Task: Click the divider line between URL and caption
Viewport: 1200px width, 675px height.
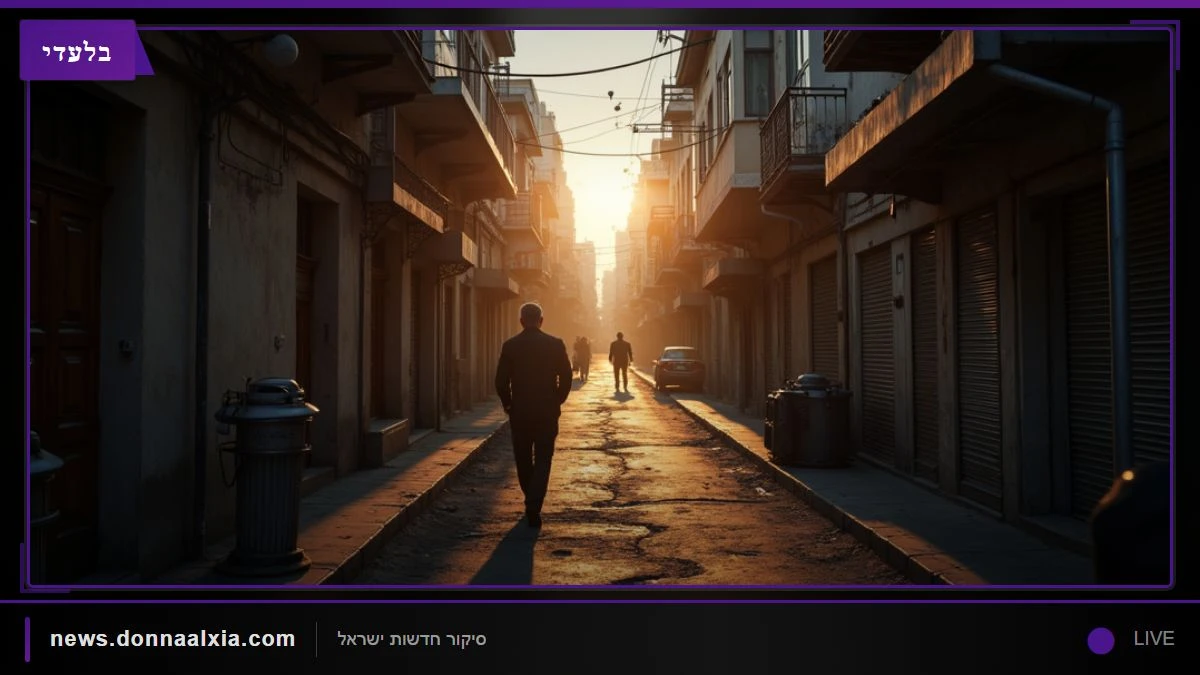Action: click(x=316, y=639)
